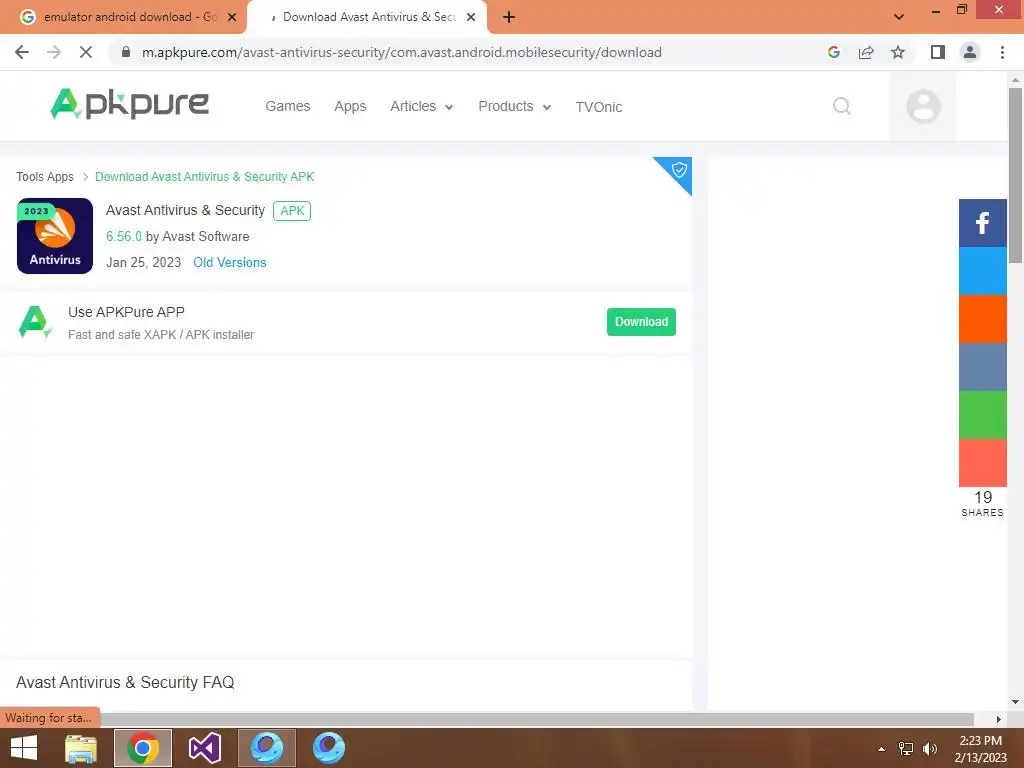Click the APKPure app icon beside Use APKPure APP

[35, 322]
